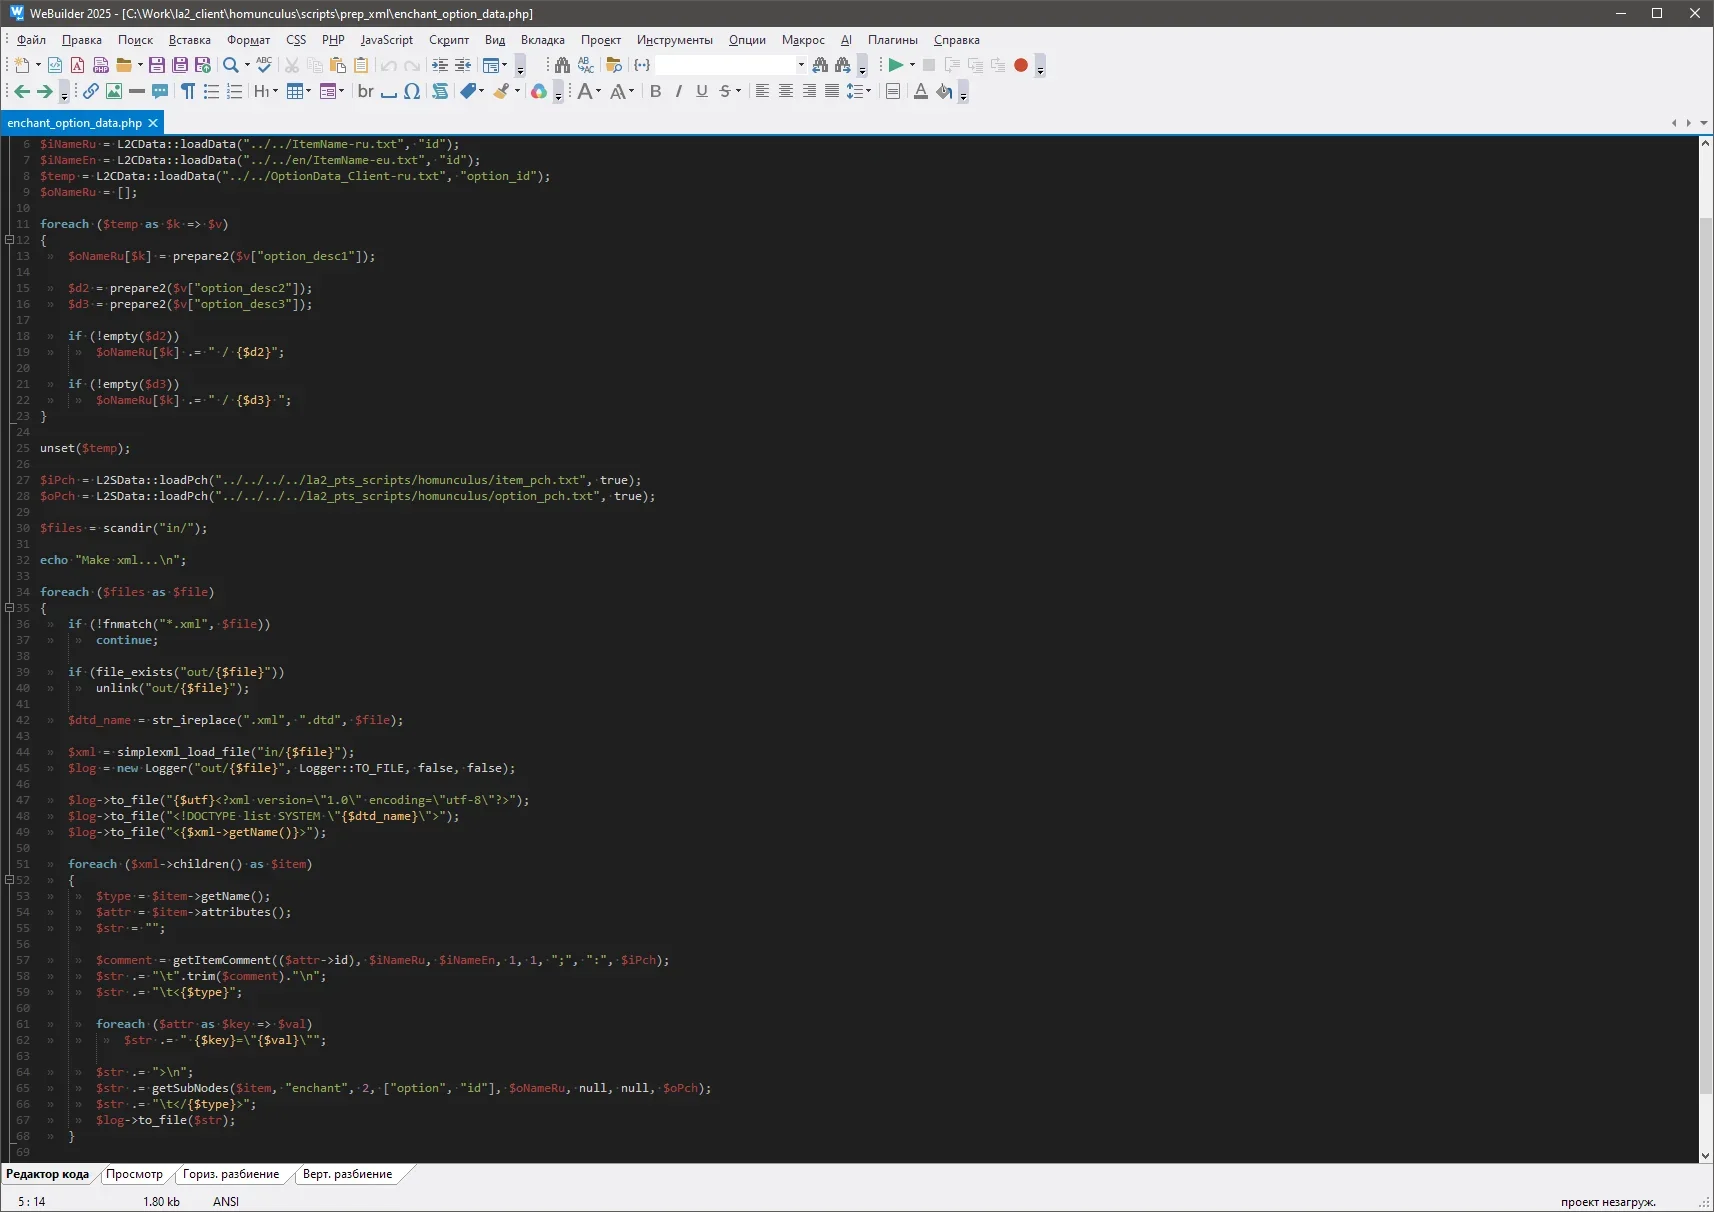Image resolution: width=1714 pixels, height=1212 pixels.
Task: Click the new HTML document icon
Action: [x=55, y=65]
